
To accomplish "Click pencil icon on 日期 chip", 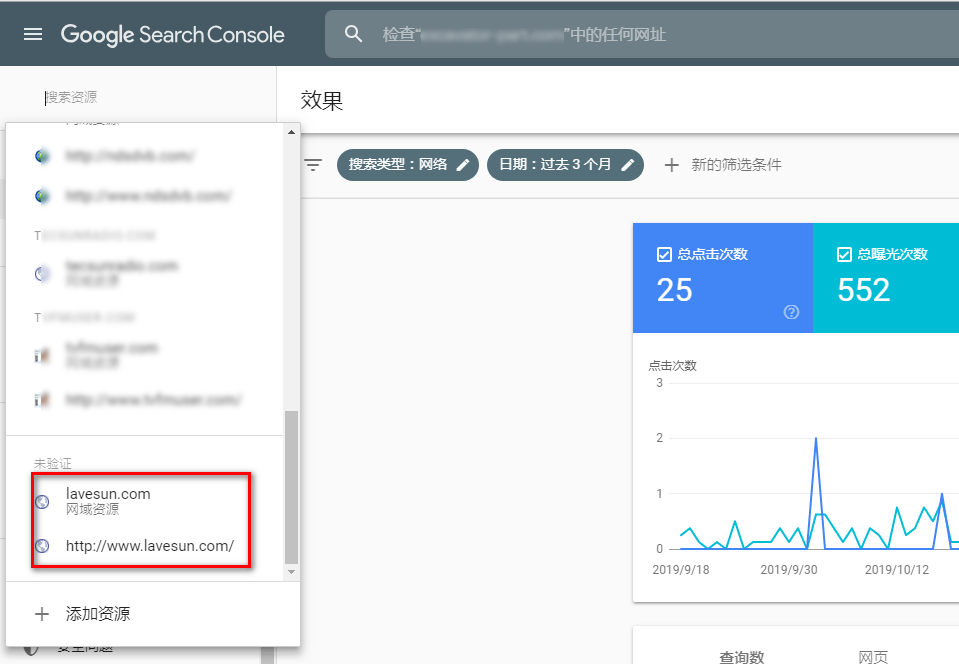I will [628, 164].
